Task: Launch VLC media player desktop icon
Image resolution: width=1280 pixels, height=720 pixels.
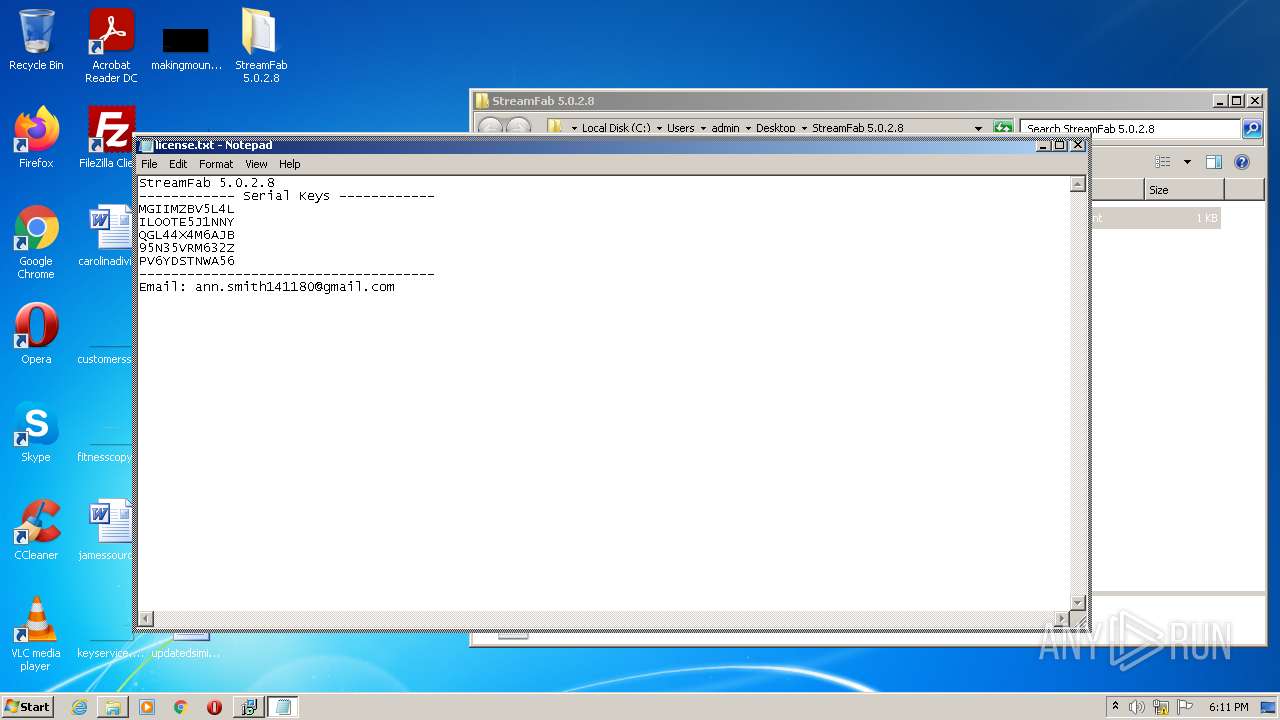Action: click(36, 634)
